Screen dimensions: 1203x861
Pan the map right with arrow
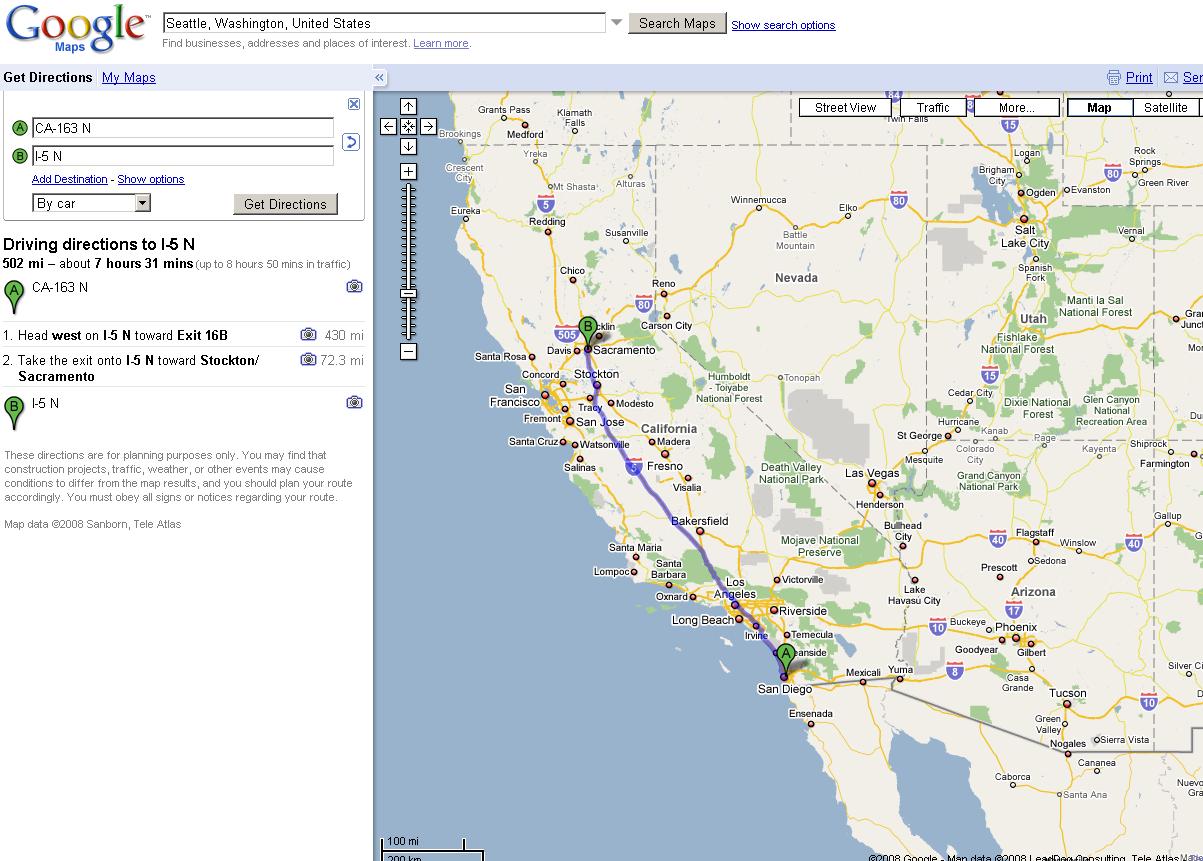click(428, 126)
